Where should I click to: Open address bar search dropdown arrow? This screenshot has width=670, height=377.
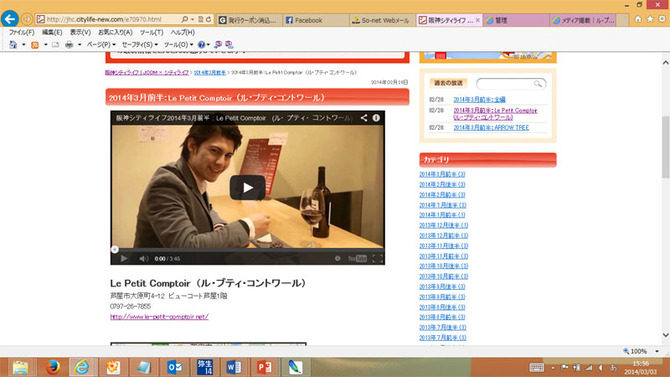click(x=192, y=19)
